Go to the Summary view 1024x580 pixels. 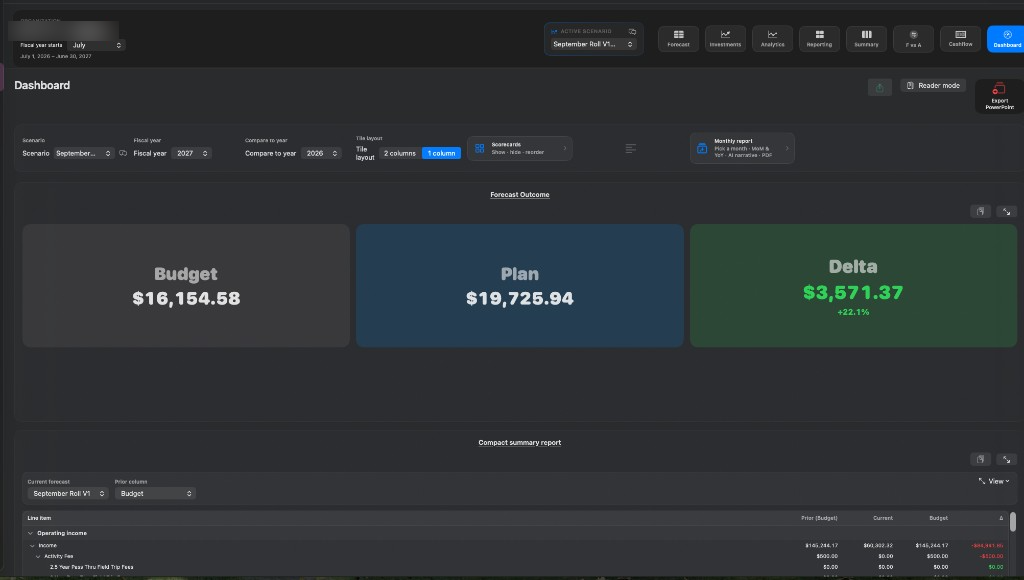coord(866,39)
